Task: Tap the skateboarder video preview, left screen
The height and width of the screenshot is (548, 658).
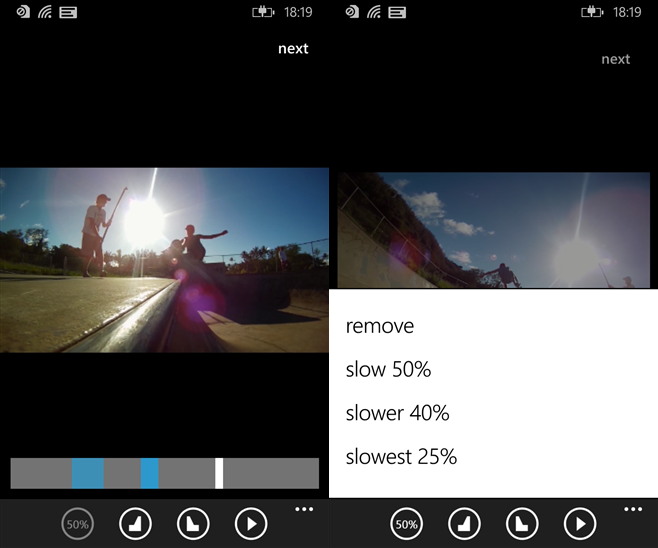Action: tap(164, 260)
